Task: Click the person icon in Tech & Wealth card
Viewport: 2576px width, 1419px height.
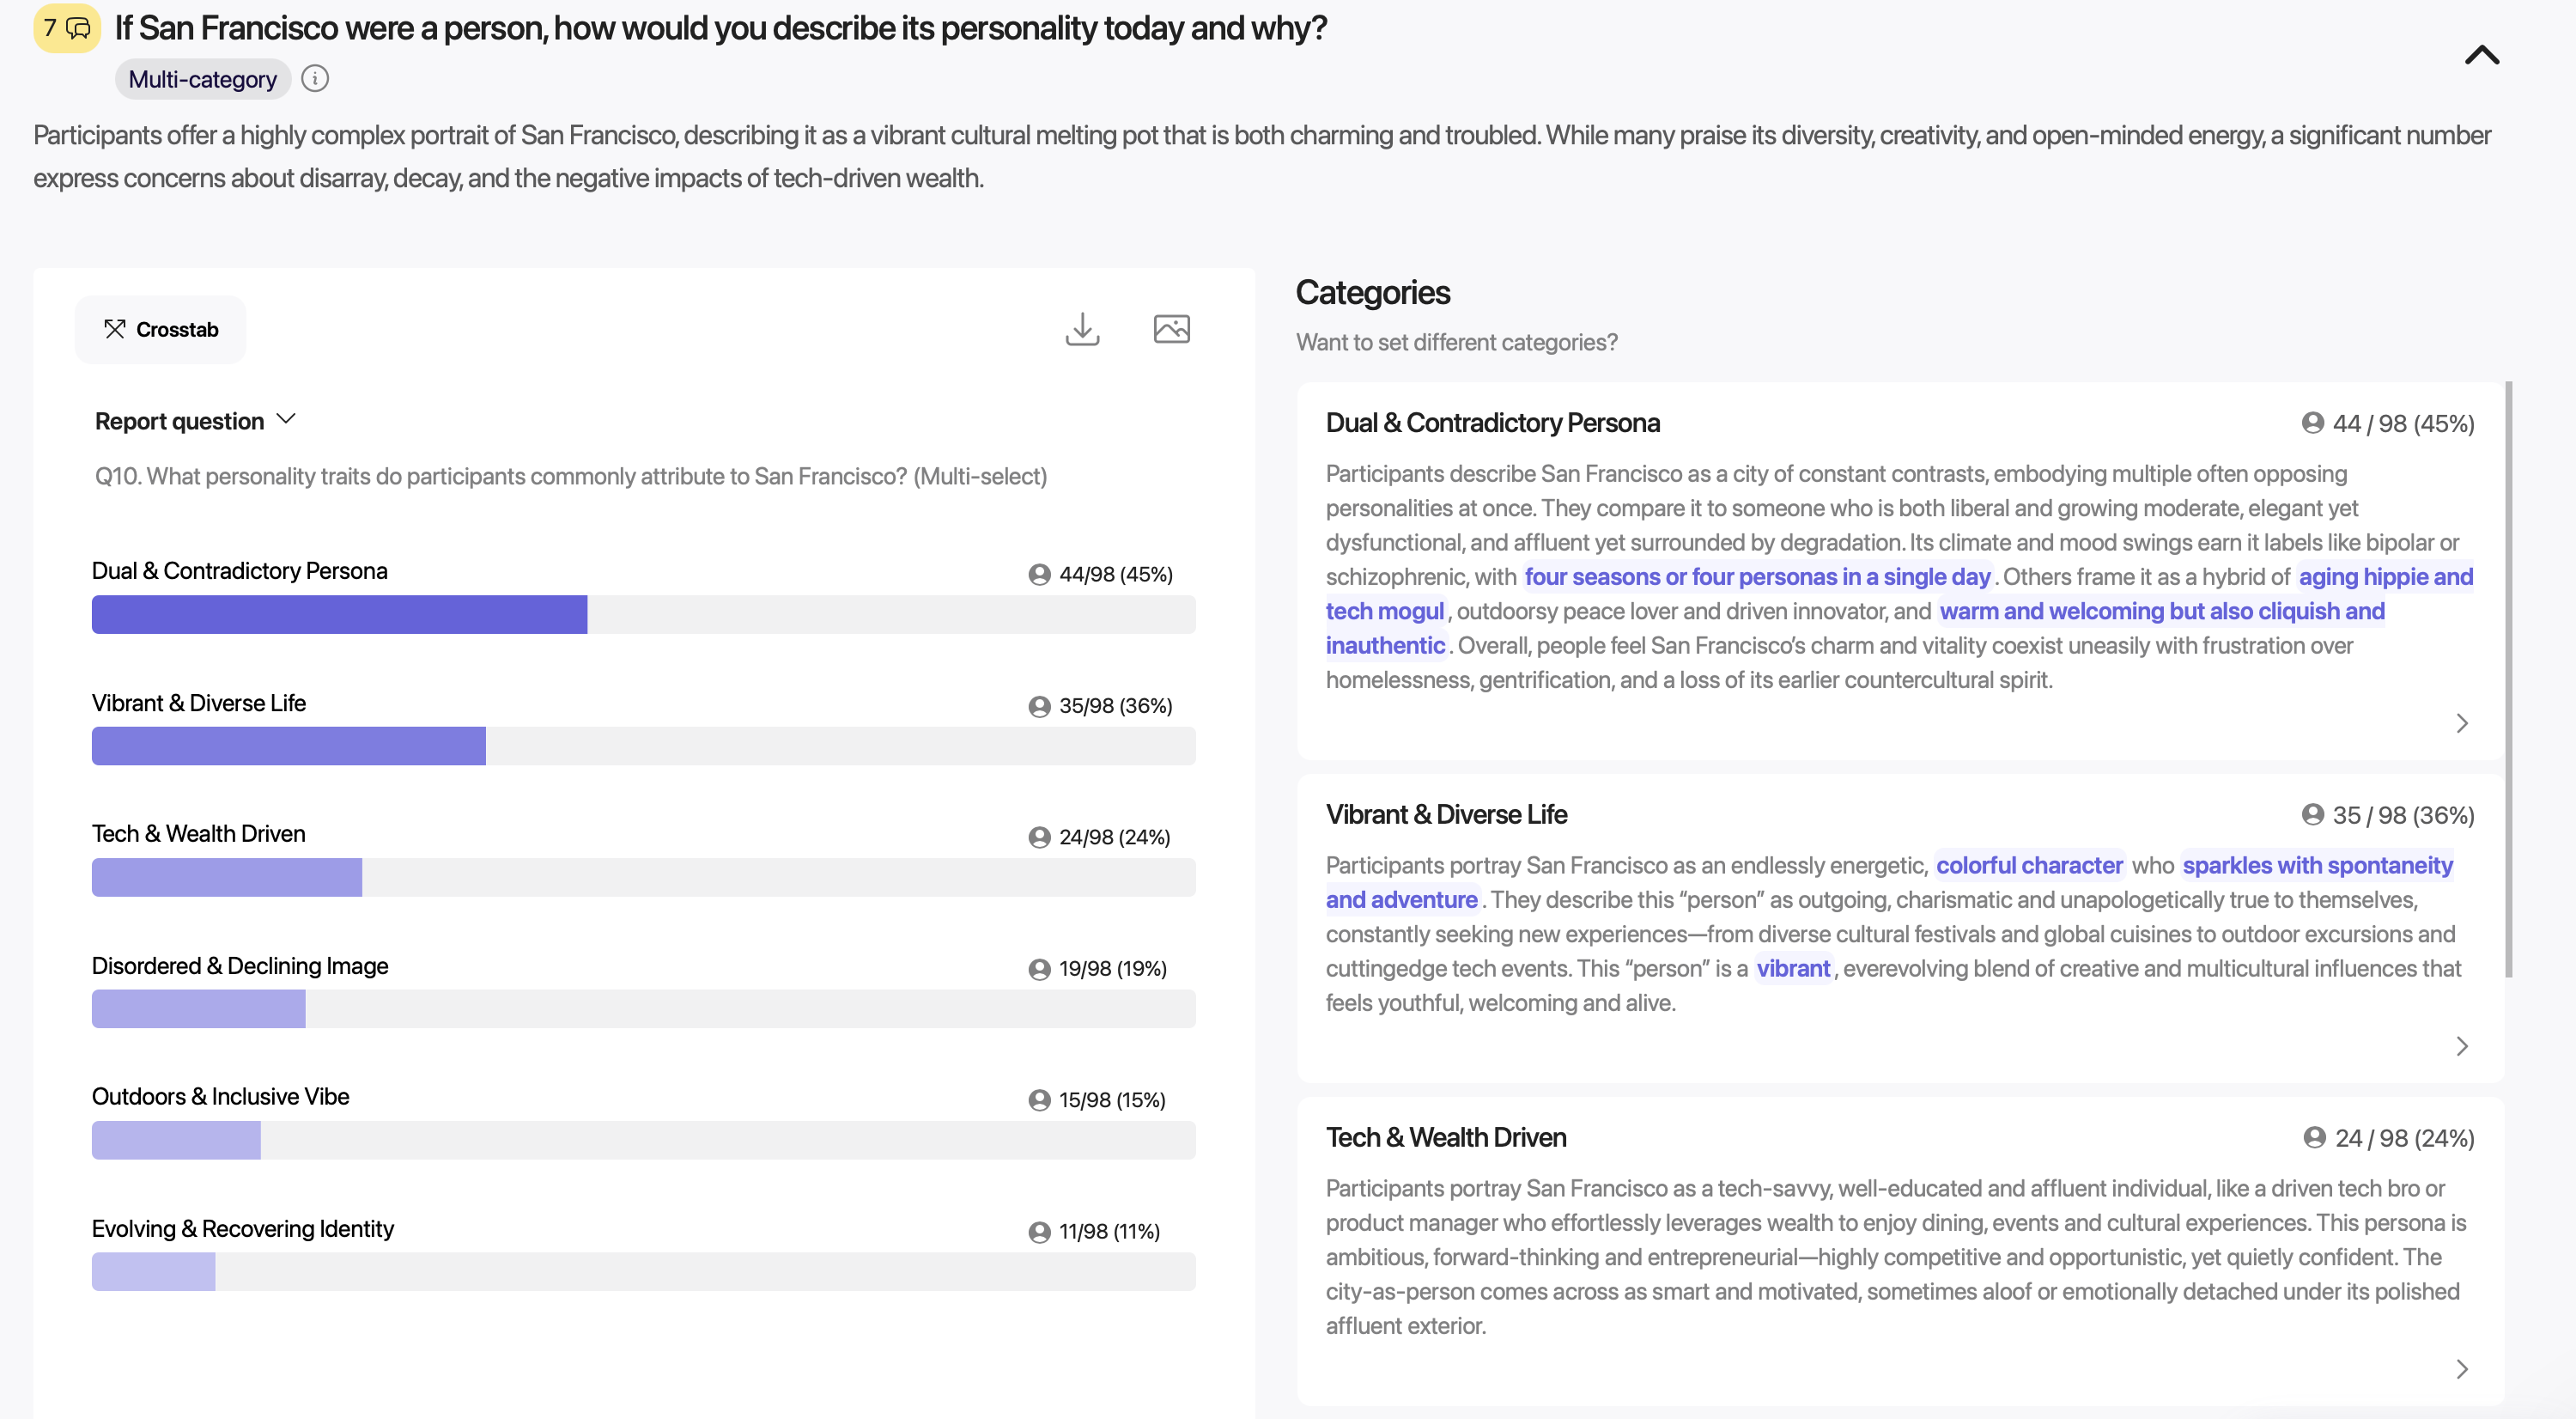Action: [2313, 1138]
